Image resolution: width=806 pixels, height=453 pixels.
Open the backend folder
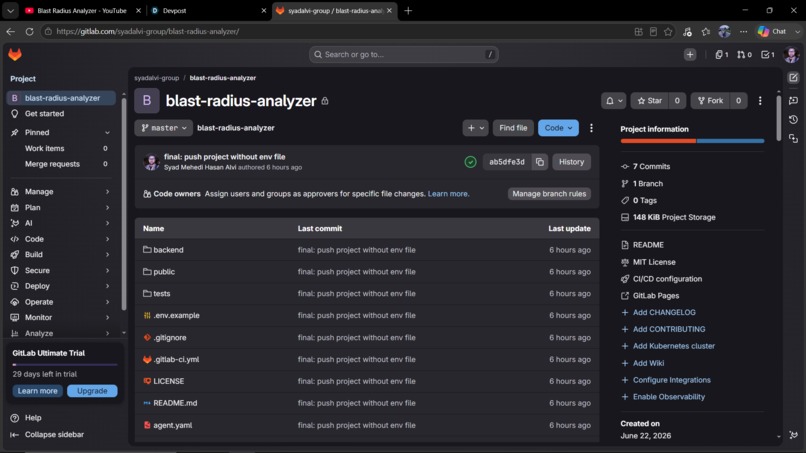168,250
